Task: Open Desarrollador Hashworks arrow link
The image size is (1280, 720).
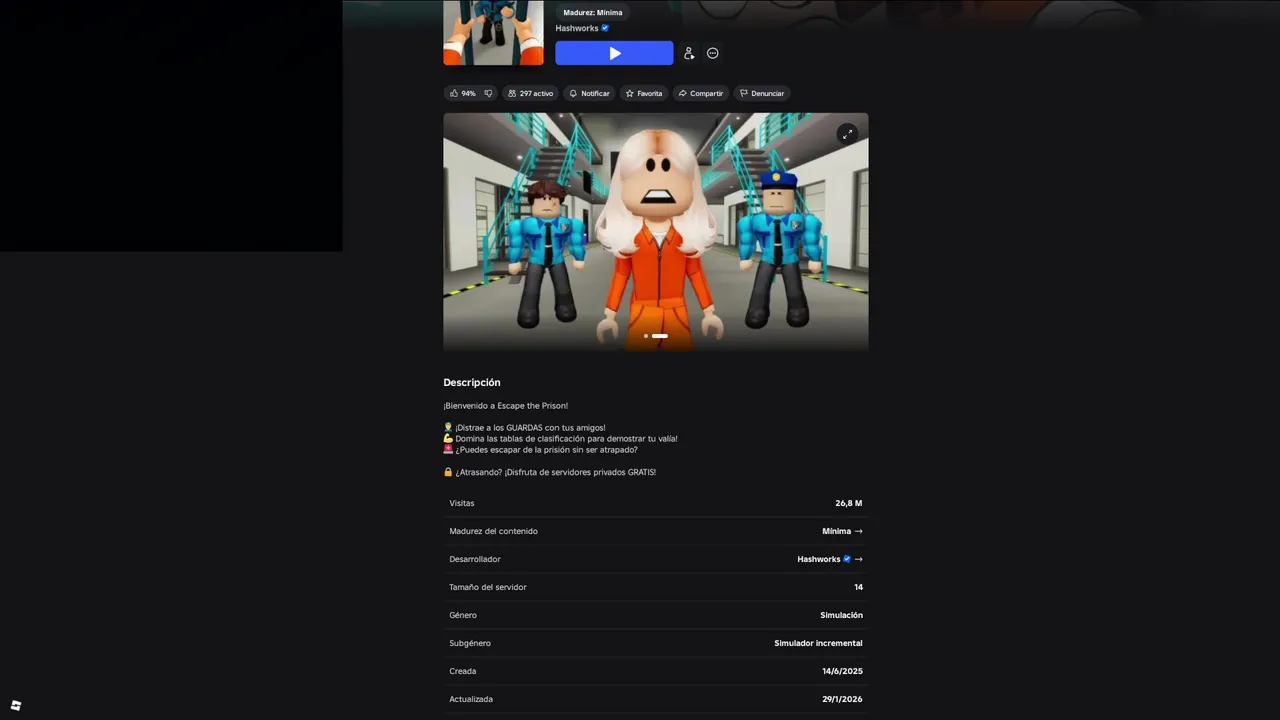Action: (x=830, y=559)
